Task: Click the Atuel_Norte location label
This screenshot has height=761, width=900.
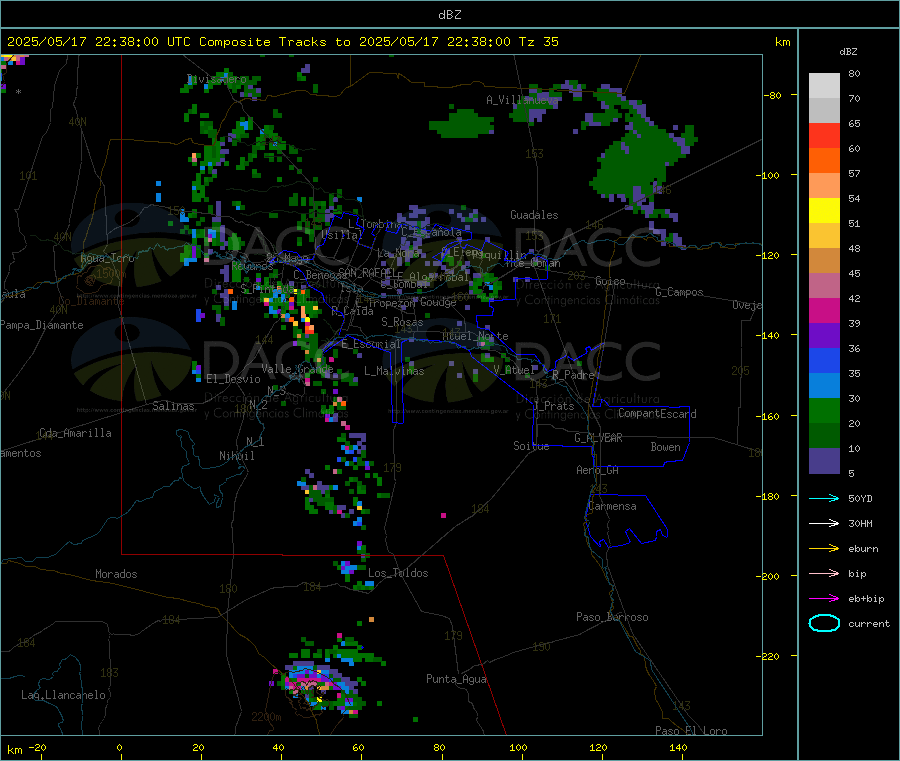Action: (475, 336)
